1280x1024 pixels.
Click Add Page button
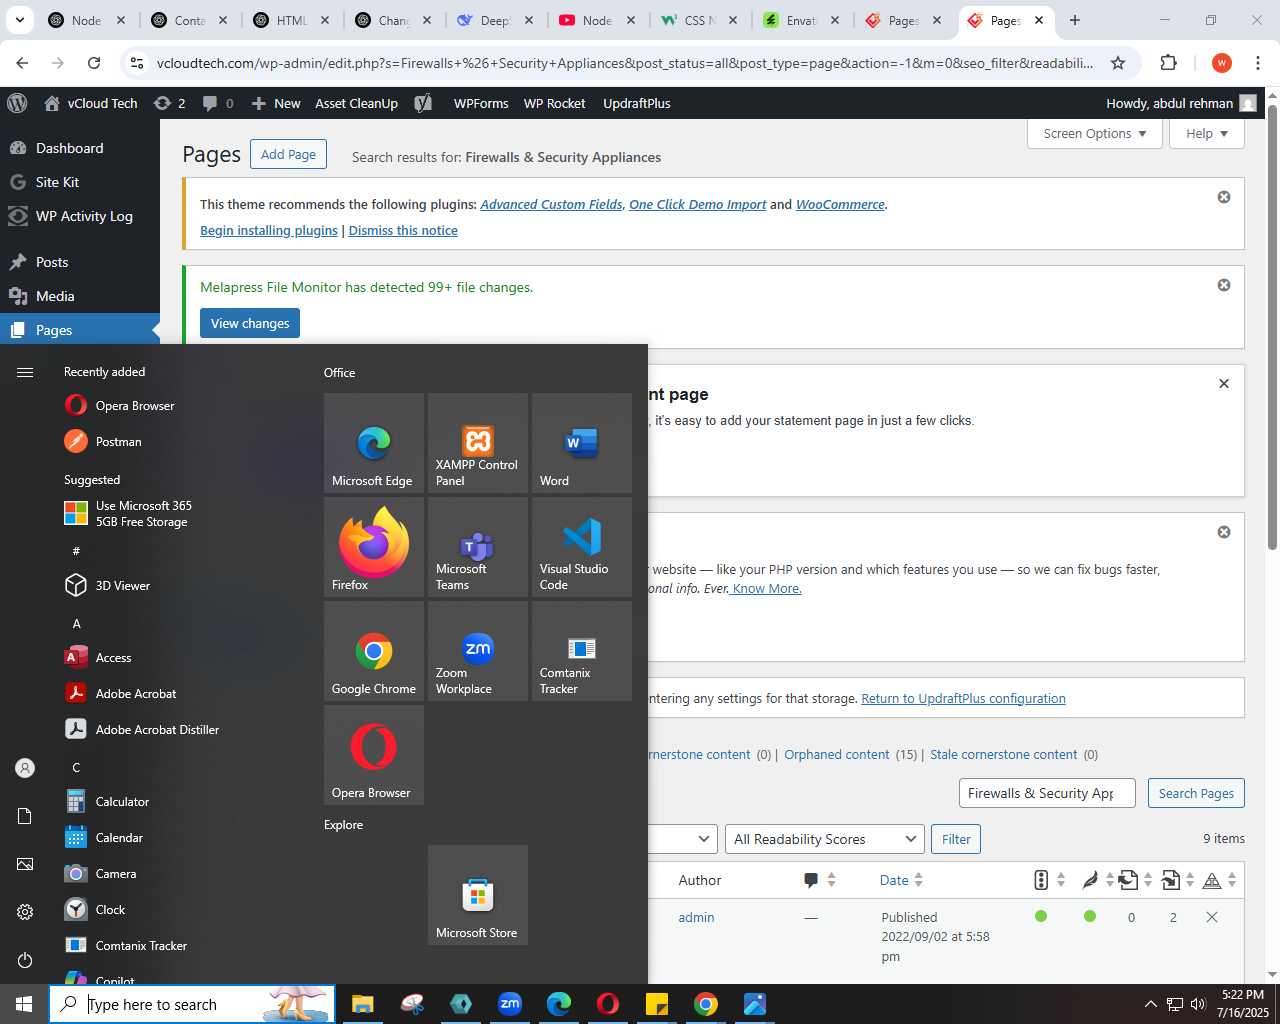(x=288, y=154)
